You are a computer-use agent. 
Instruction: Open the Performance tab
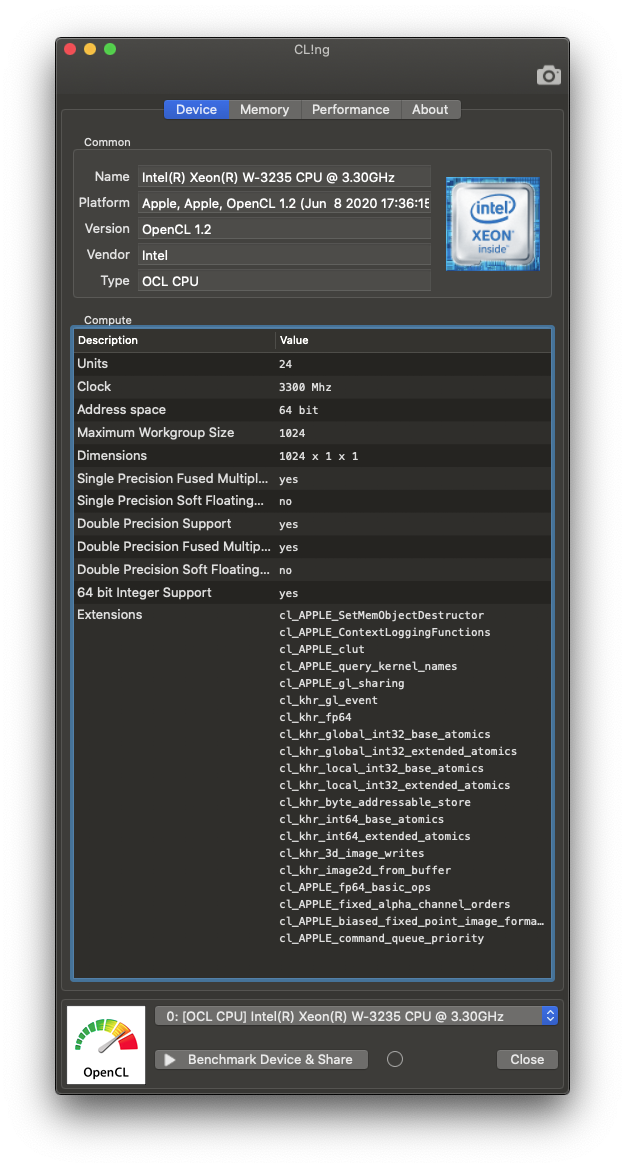coord(351,110)
